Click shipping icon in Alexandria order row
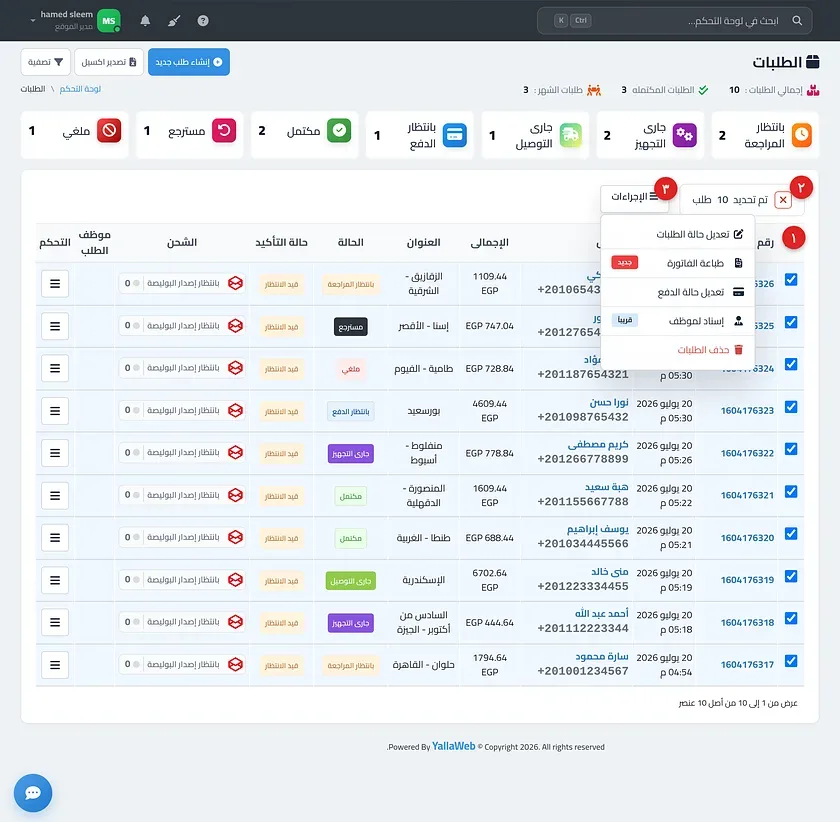The width and height of the screenshot is (840, 822). [235, 580]
